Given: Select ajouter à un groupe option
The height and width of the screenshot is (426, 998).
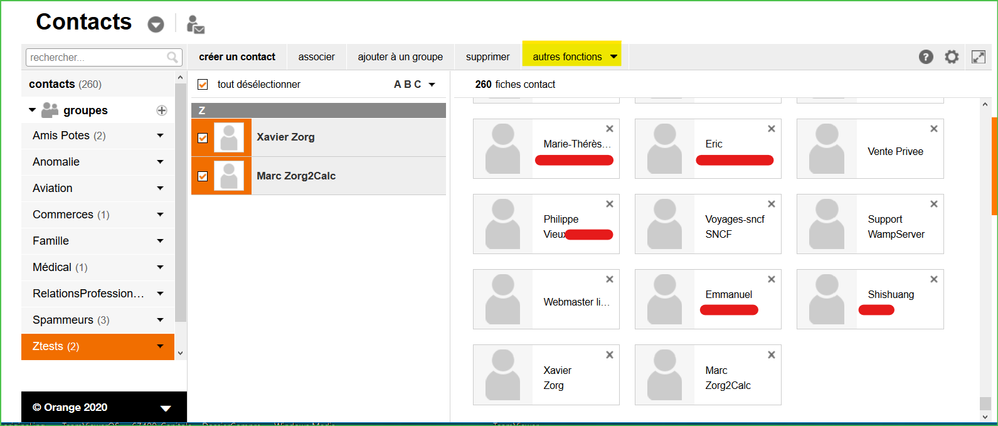Looking at the screenshot, I should coord(400,57).
